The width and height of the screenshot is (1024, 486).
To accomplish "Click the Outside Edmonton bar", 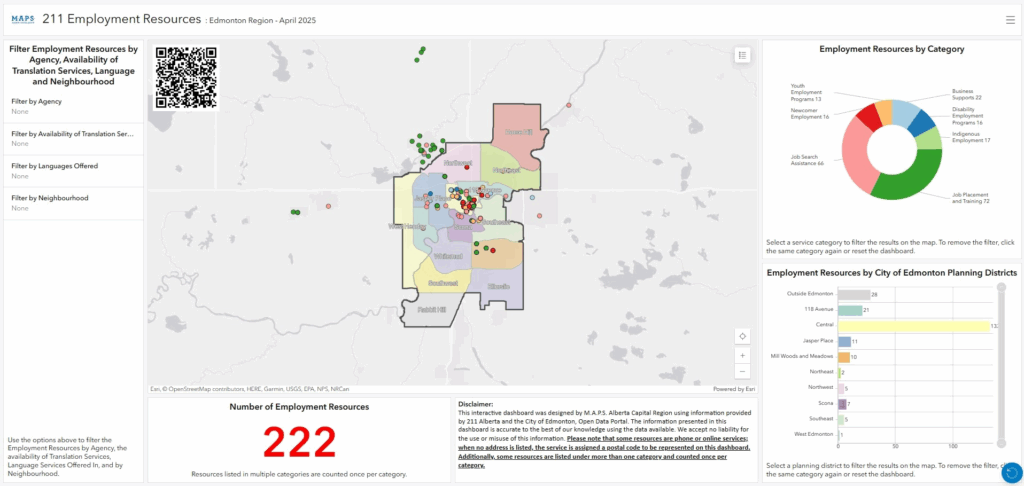I will [x=854, y=295].
